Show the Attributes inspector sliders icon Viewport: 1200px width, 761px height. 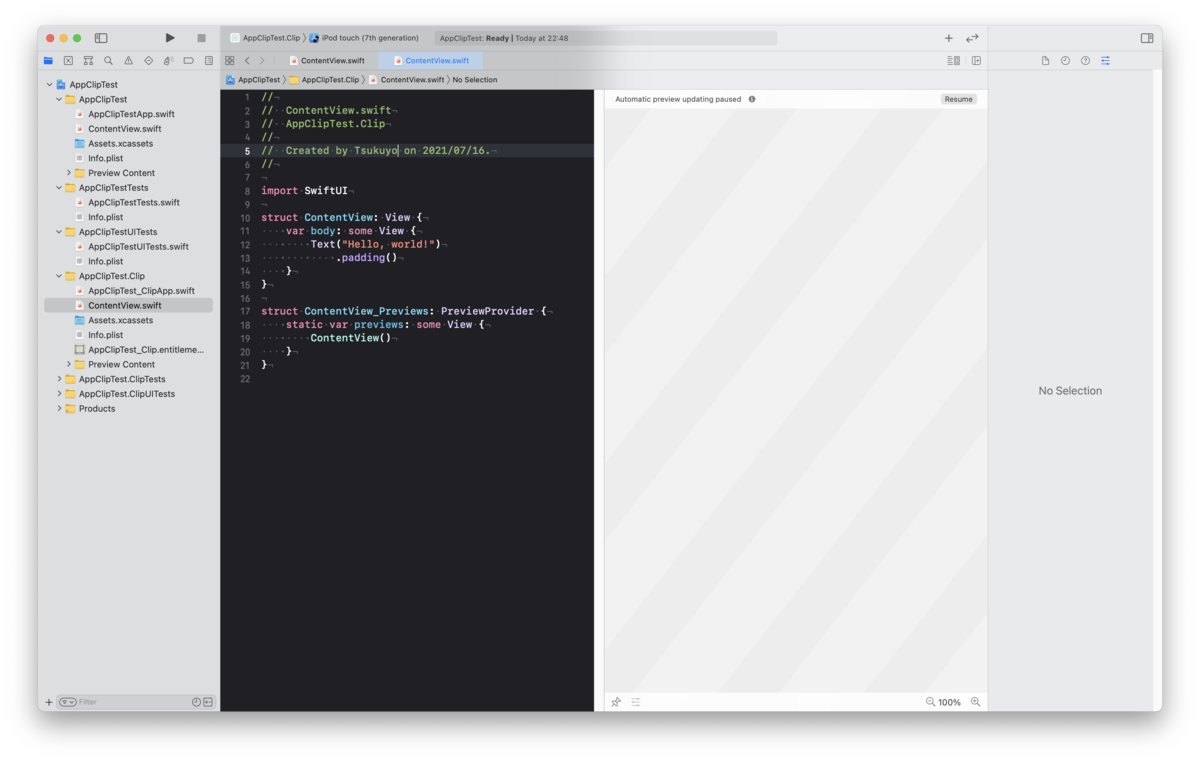(x=1105, y=61)
